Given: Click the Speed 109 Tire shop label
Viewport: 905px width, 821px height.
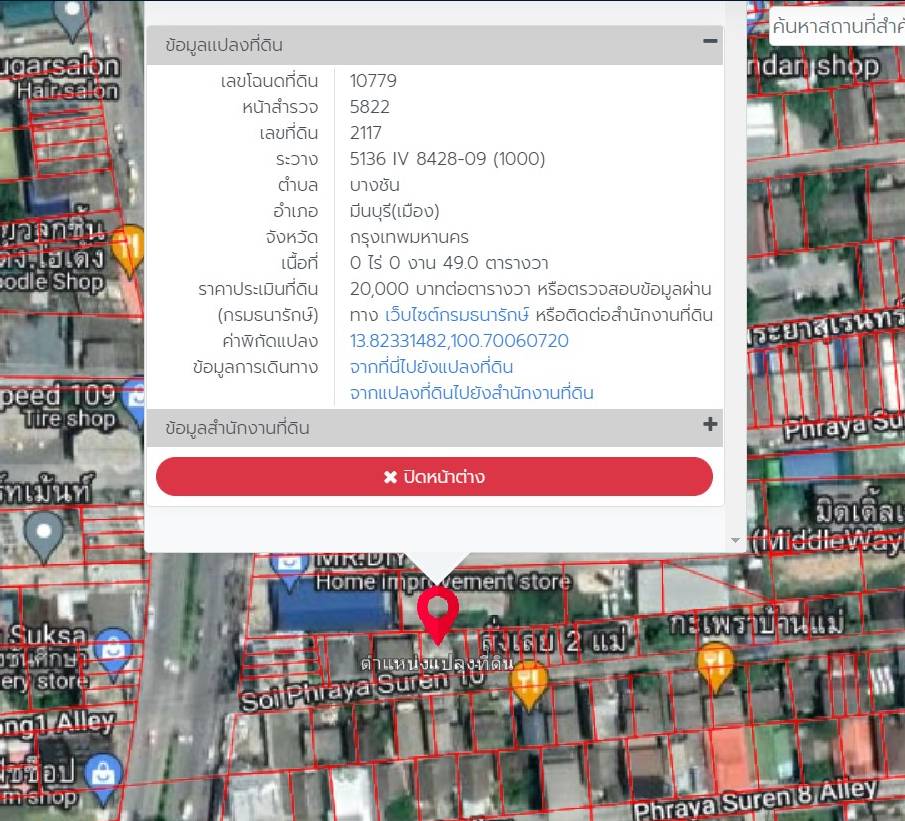Looking at the screenshot, I should [58, 407].
